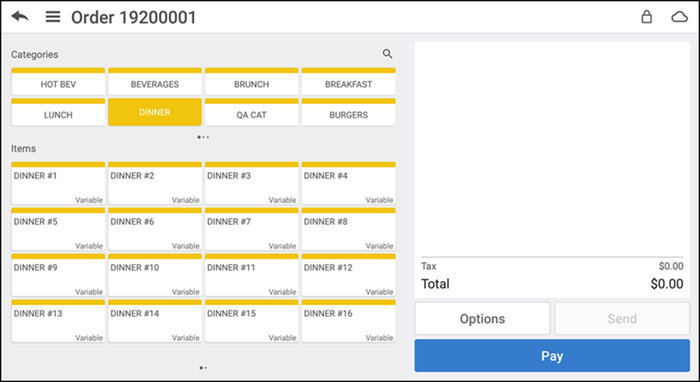Add DINNER #13 to the order
This screenshot has height=382, width=700.
[x=58, y=321]
